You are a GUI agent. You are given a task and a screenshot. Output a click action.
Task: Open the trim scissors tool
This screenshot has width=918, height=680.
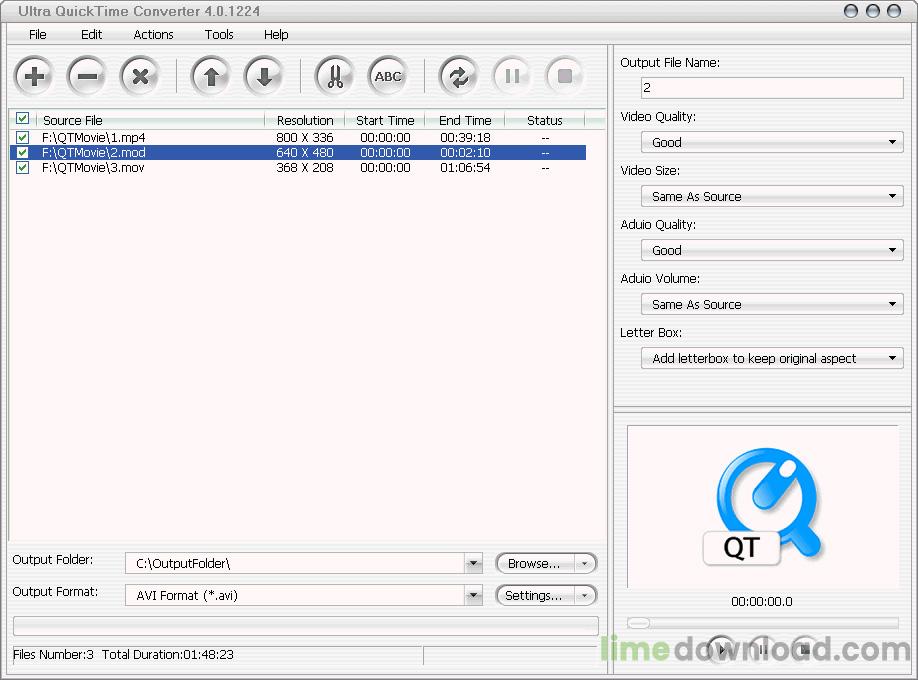coord(334,76)
